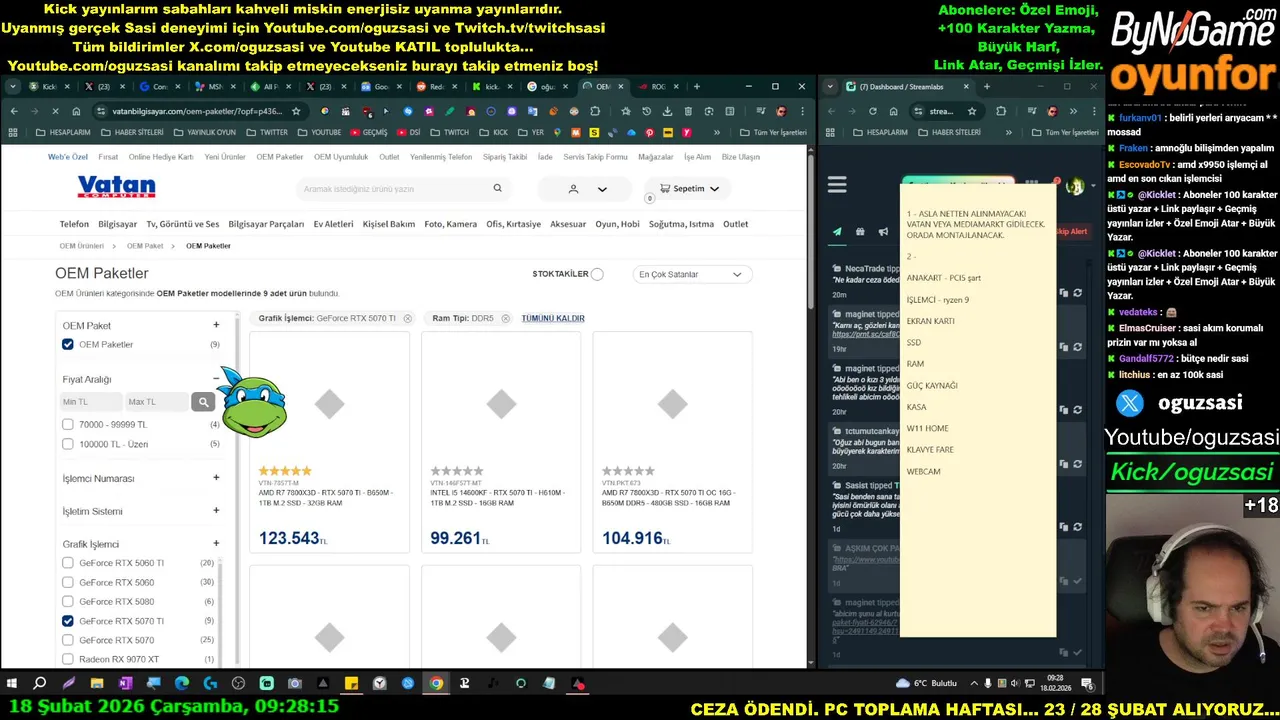This screenshot has width=1280, height=720.
Task: Switch to the Dashboard / Streamlabs tab
Action: point(909,87)
